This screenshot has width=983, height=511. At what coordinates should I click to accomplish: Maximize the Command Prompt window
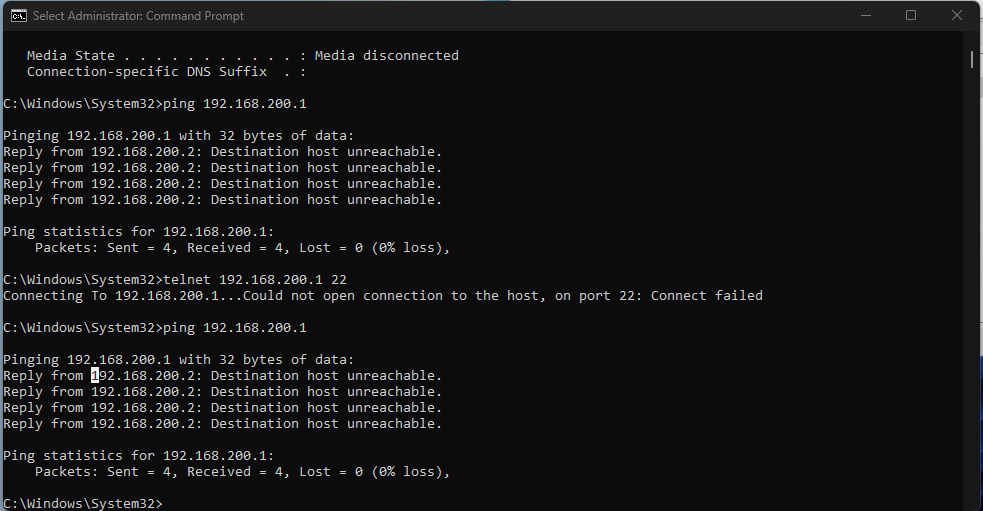click(910, 15)
